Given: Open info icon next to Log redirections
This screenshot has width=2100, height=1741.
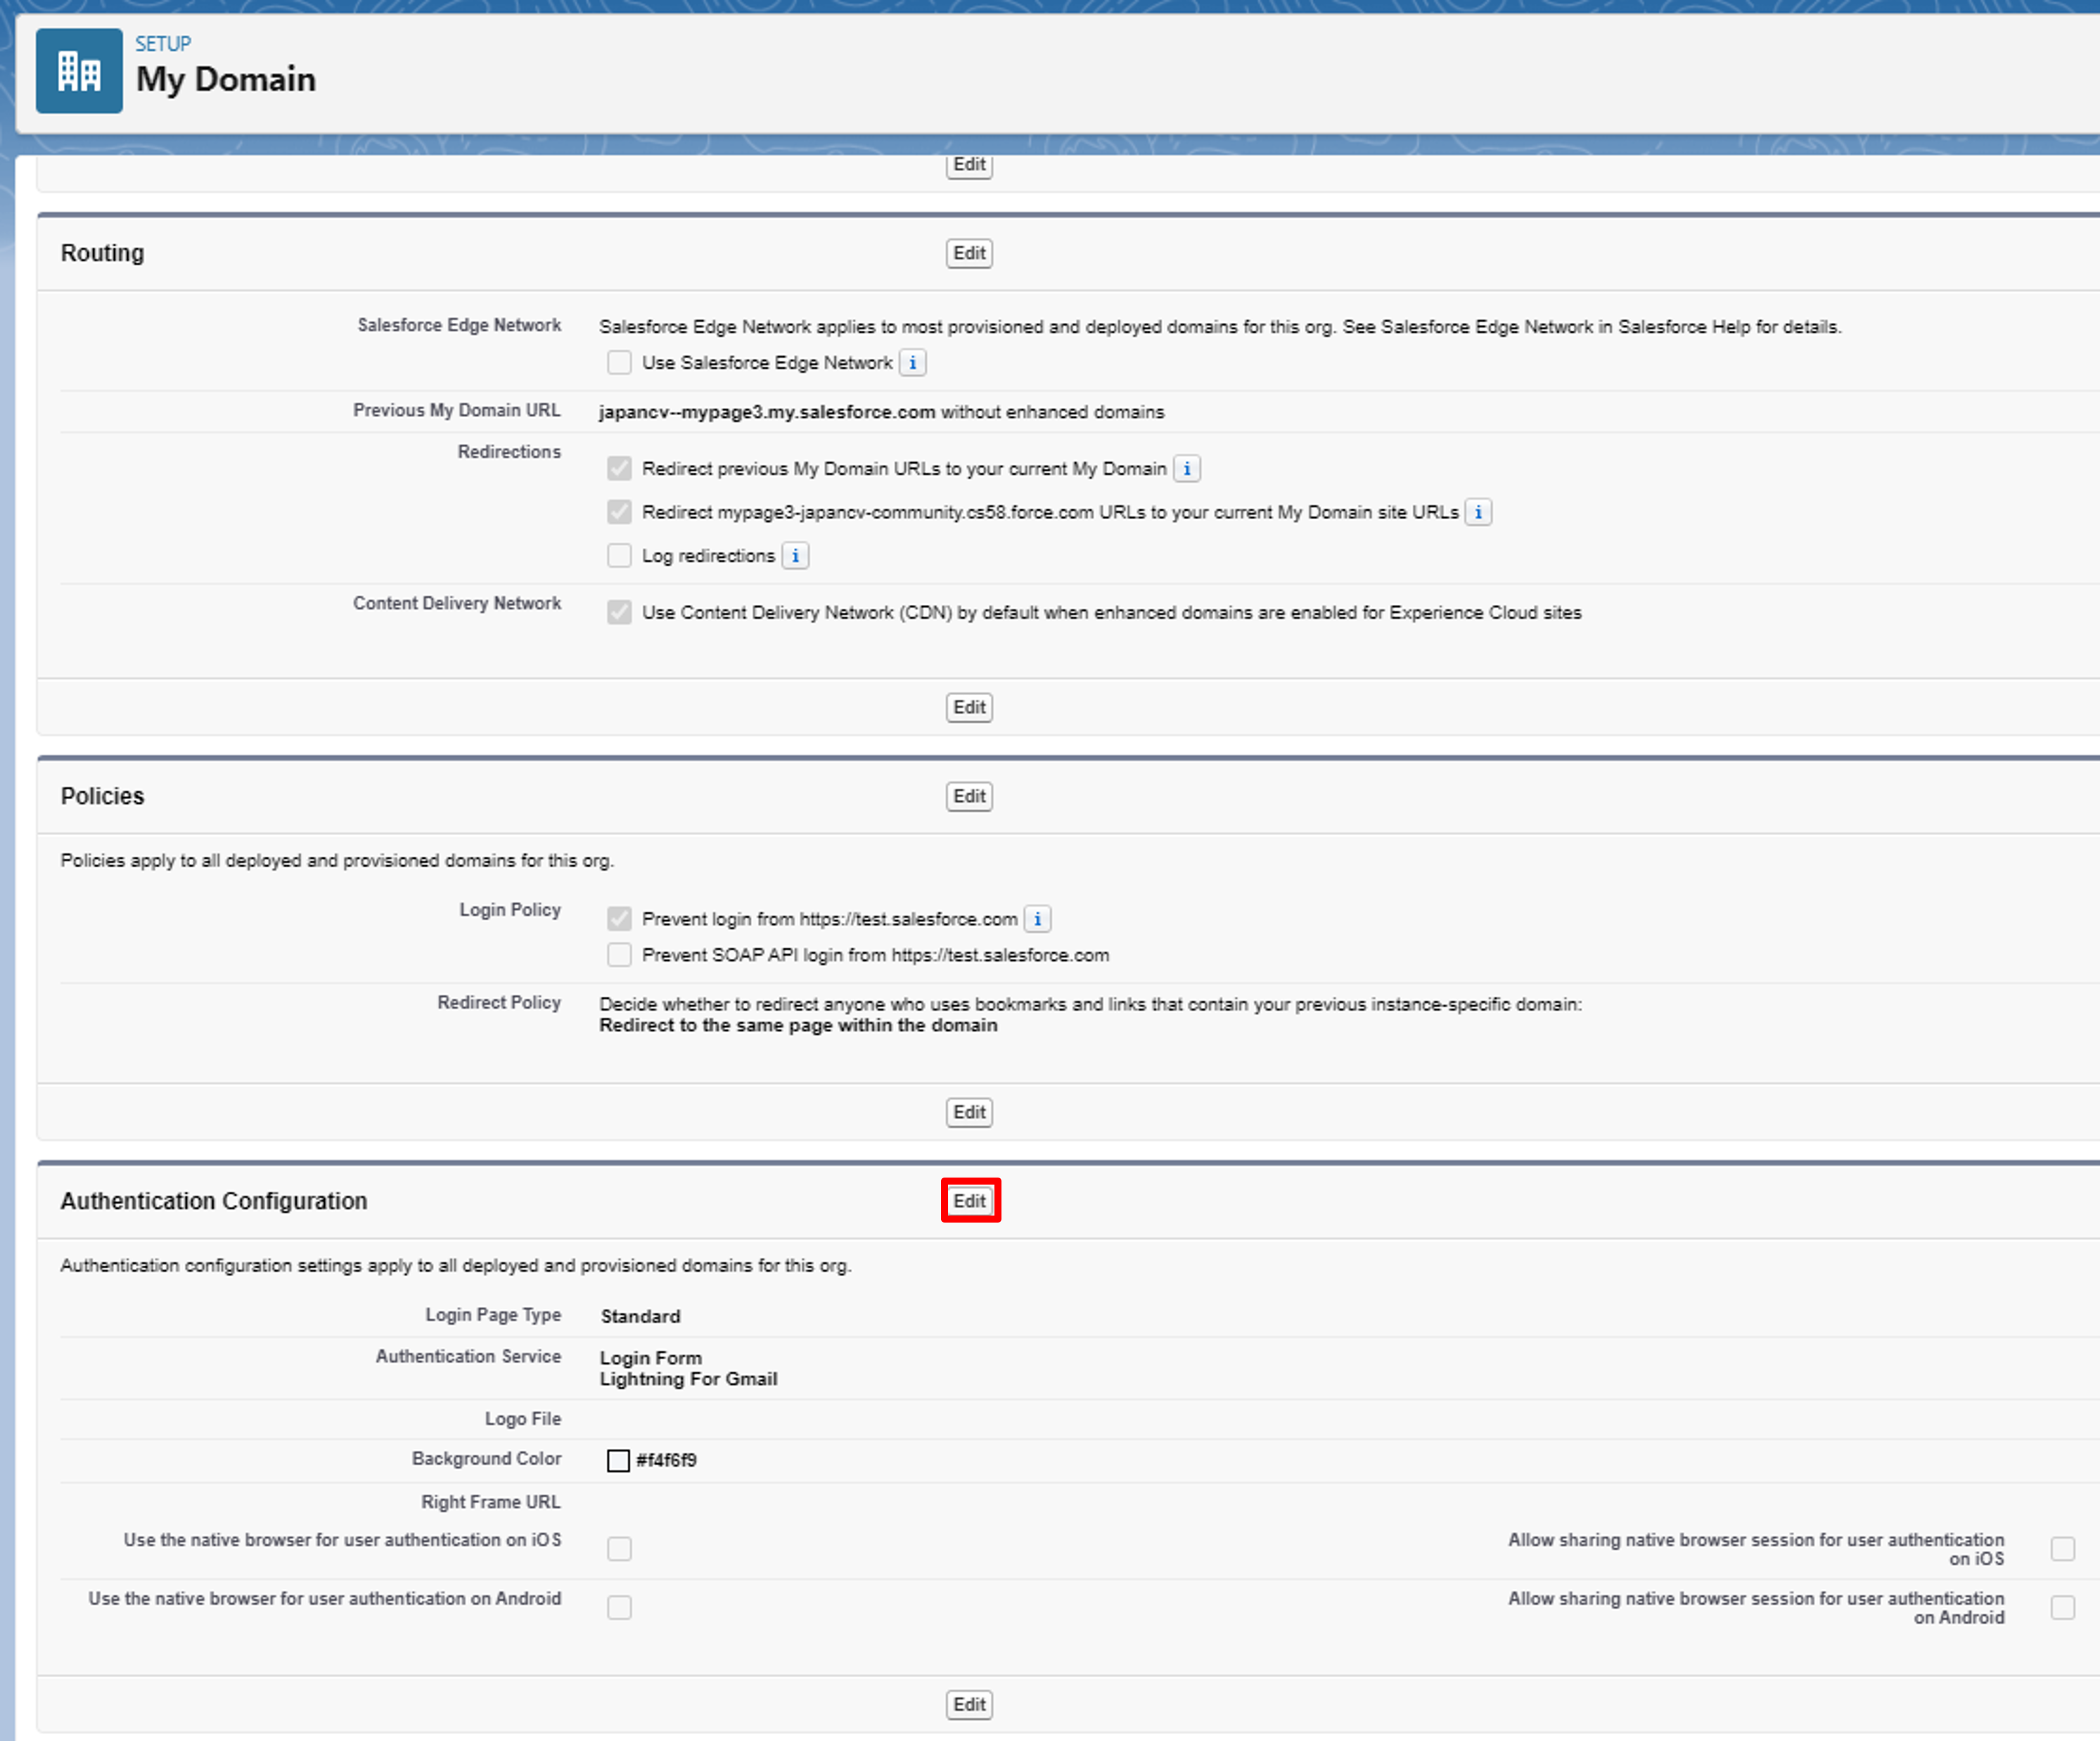Looking at the screenshot, I should tap(795, 555).
